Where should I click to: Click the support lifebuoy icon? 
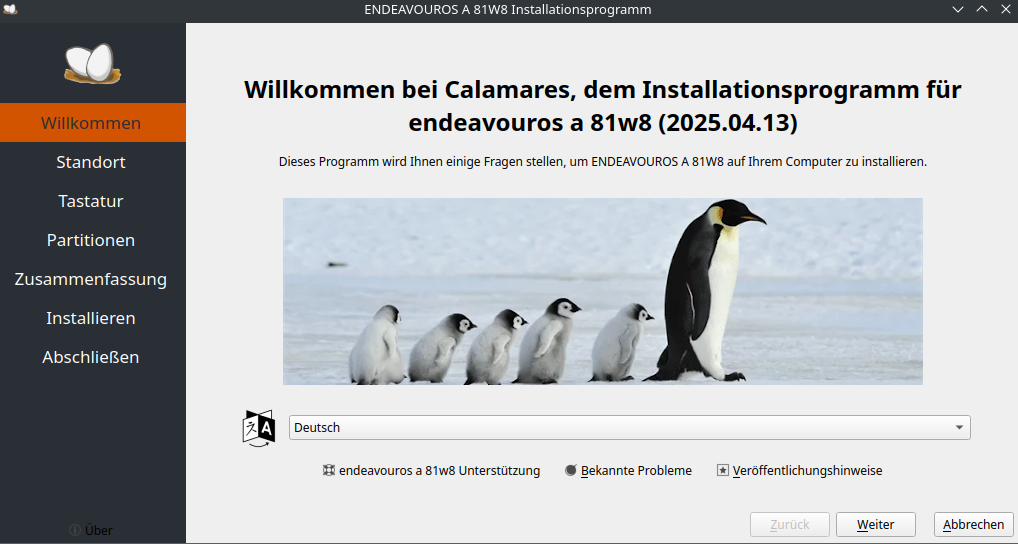329,470
